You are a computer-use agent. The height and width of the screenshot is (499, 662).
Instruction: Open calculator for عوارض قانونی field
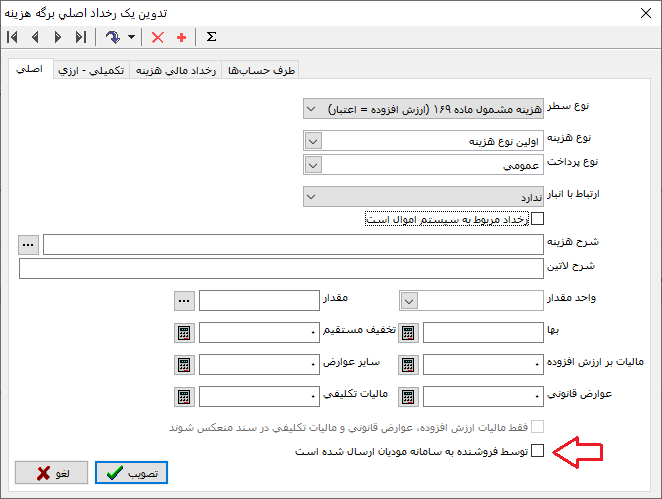[409, 397]
